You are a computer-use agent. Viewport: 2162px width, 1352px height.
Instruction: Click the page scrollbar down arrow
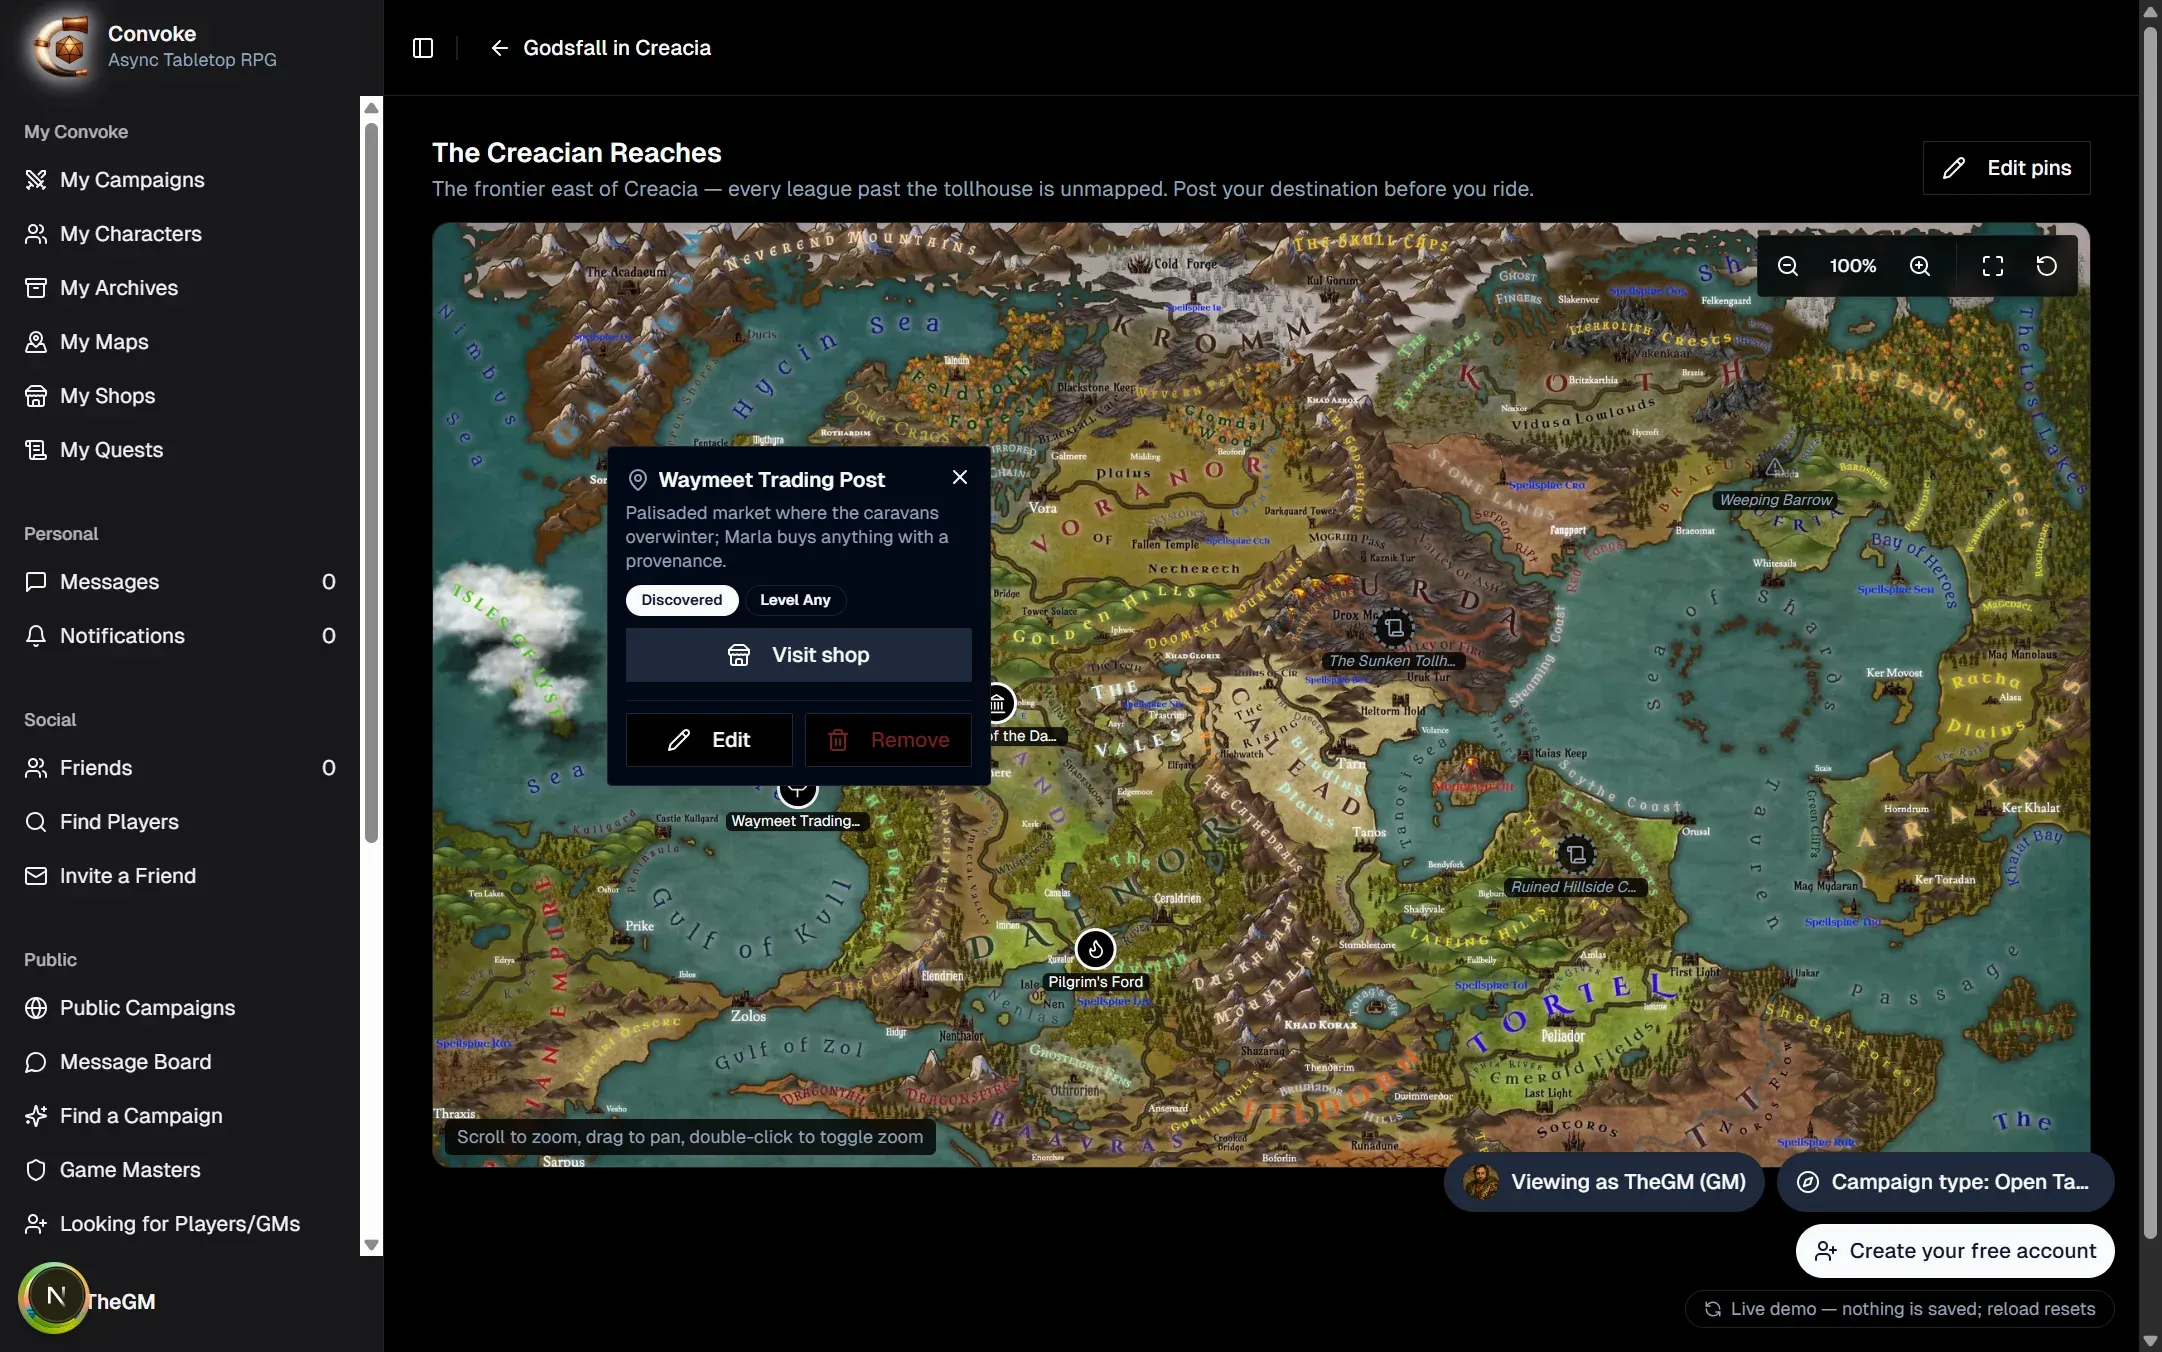point(2150,1341)
